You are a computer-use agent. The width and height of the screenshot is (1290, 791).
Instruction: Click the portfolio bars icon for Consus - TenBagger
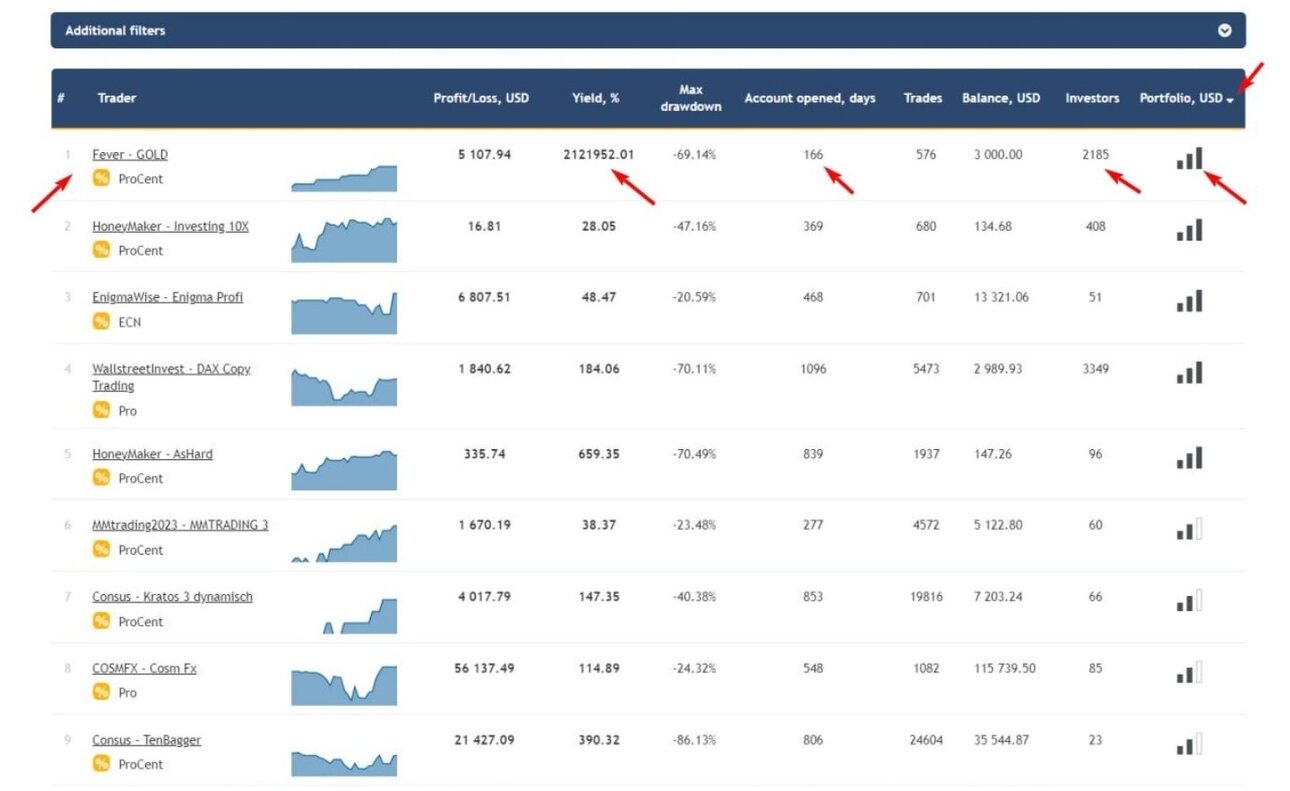click(1189, 744)
